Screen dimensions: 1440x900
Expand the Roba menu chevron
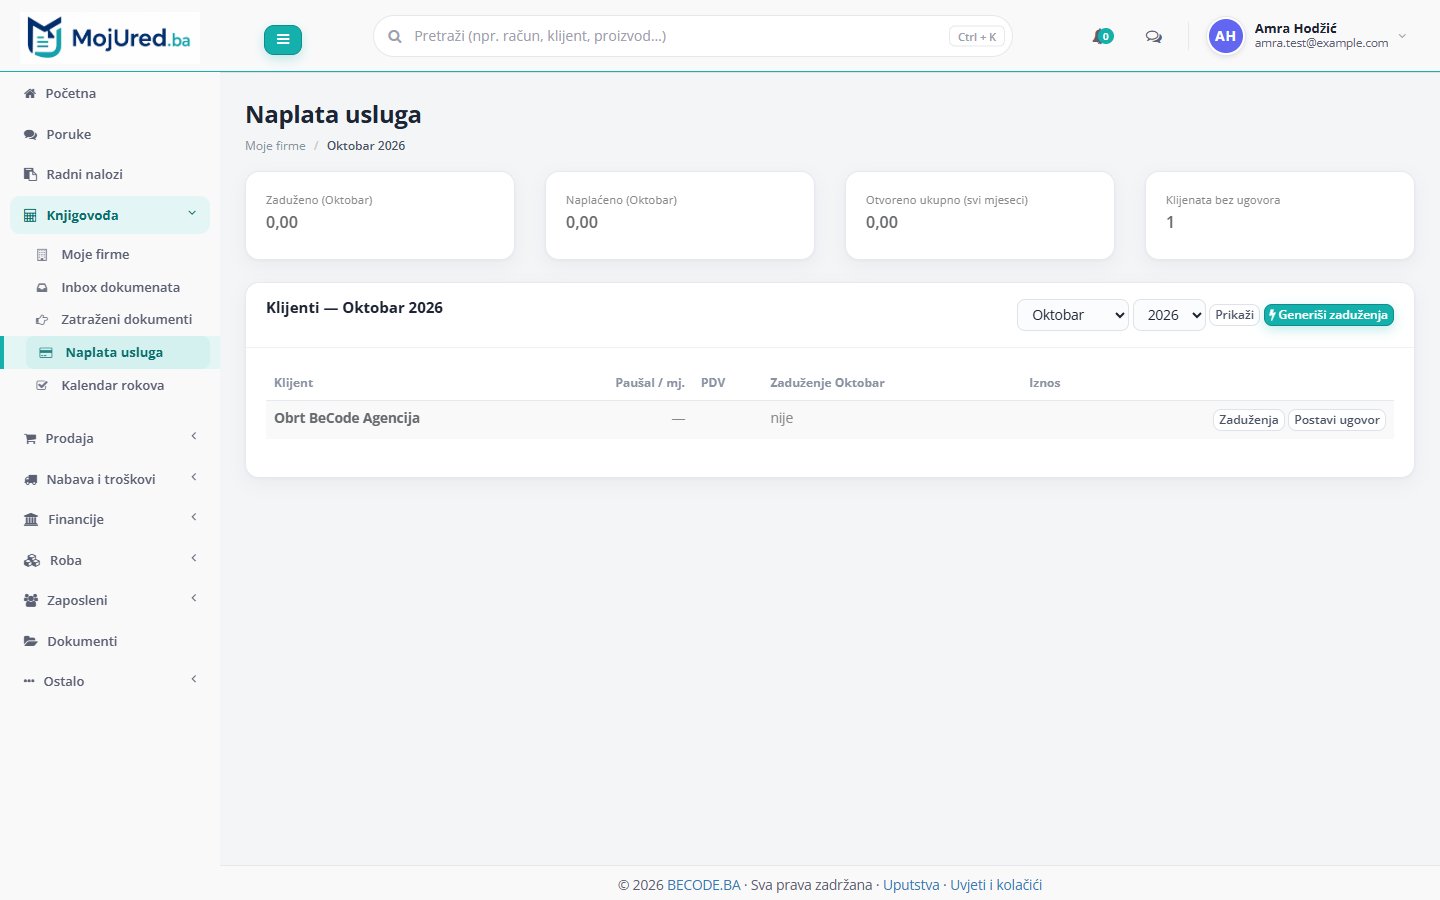(194, 558)
